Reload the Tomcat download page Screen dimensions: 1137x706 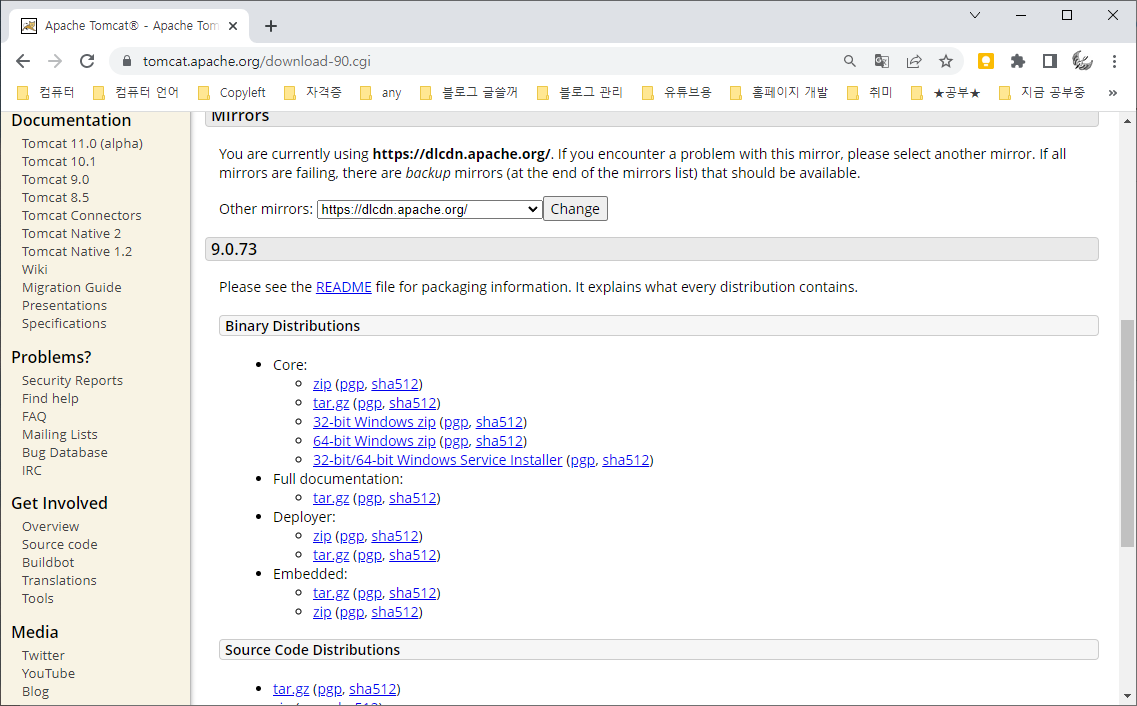87,62
